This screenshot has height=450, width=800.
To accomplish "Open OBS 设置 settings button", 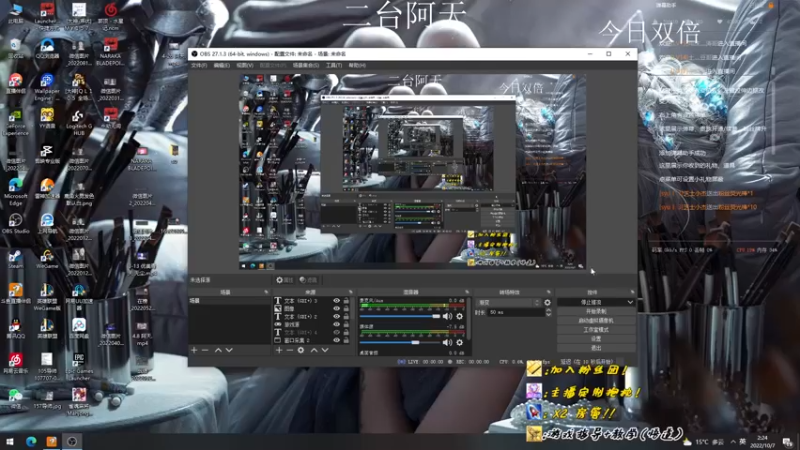I will pos(596,339).
